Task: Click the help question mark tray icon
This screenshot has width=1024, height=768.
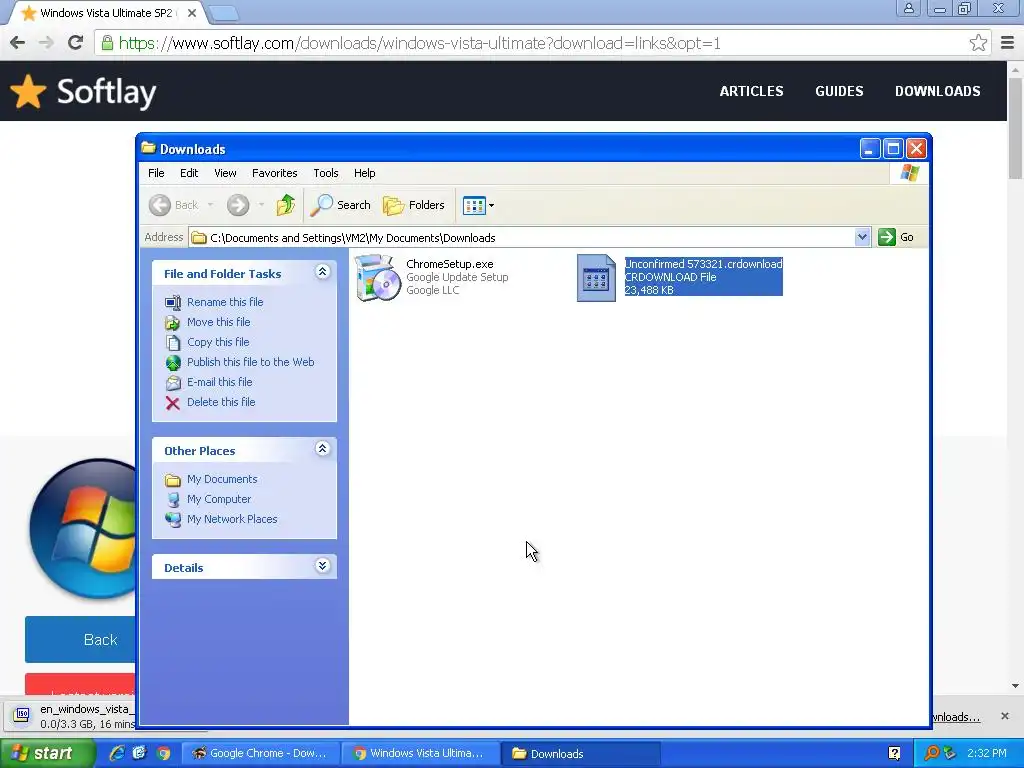Action: pyautogui.click(x=894, y=753)
